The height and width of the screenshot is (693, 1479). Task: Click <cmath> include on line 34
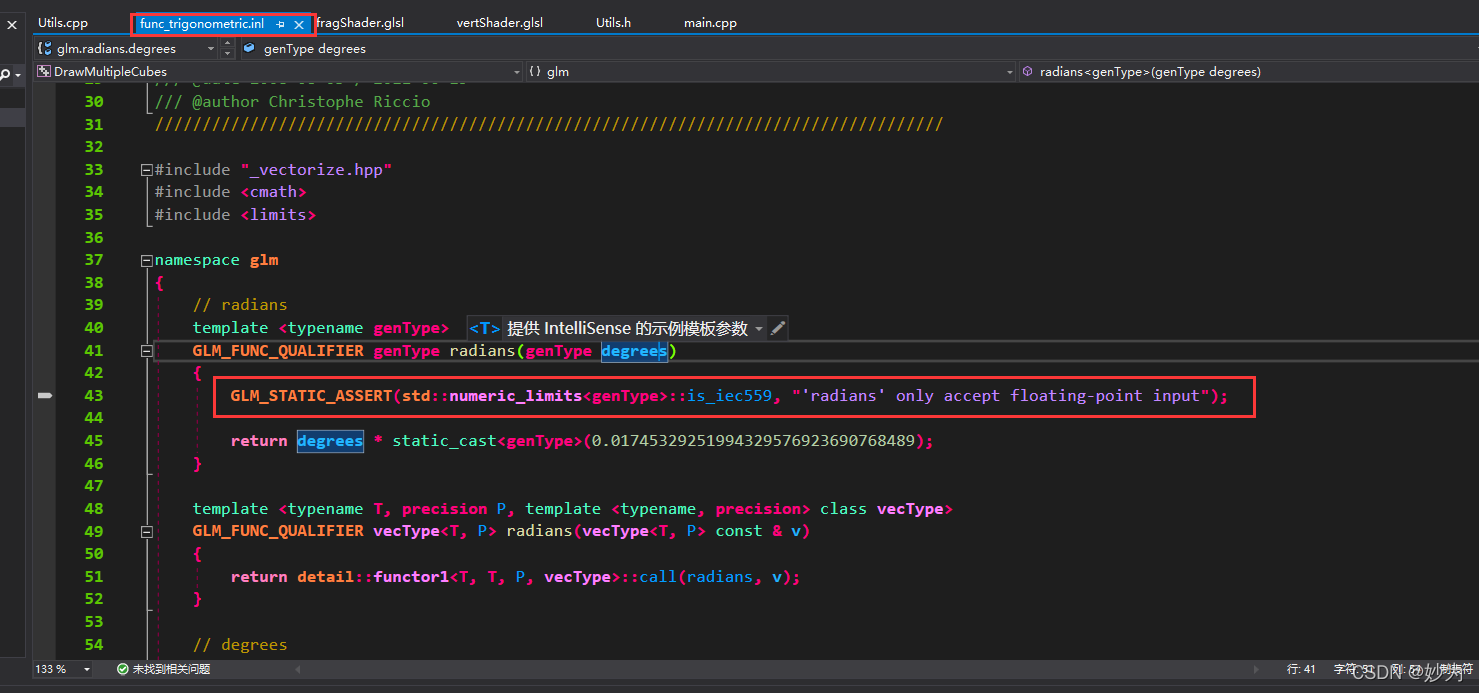click(x=273, y=192)
